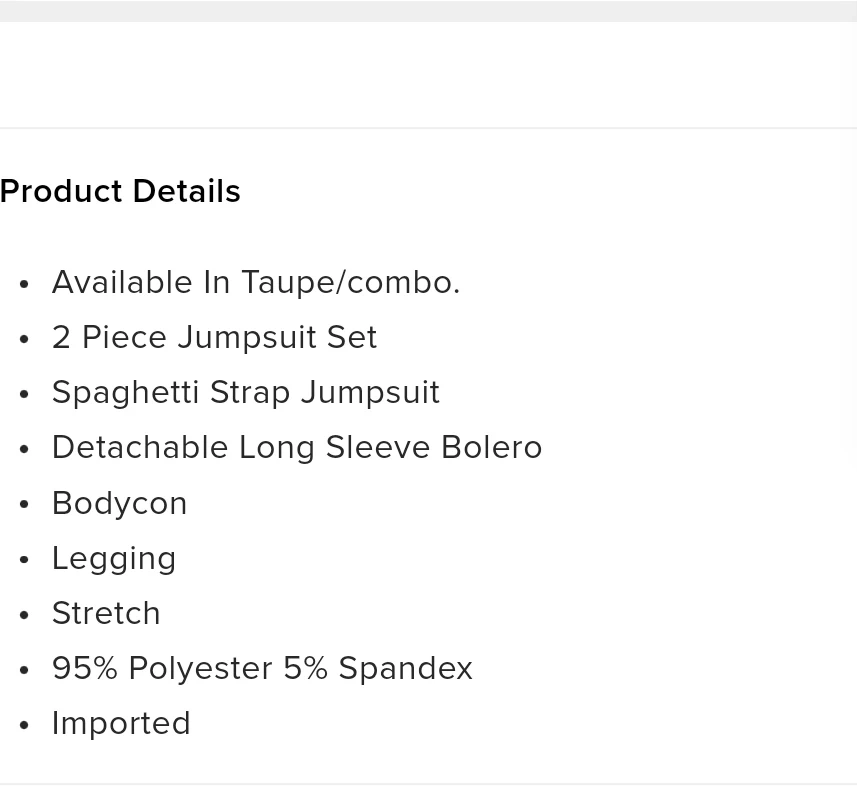The height and width of the screenshot is (787, 857).
Task: Click the 'Stretch' list item
Action: point(106,613)
